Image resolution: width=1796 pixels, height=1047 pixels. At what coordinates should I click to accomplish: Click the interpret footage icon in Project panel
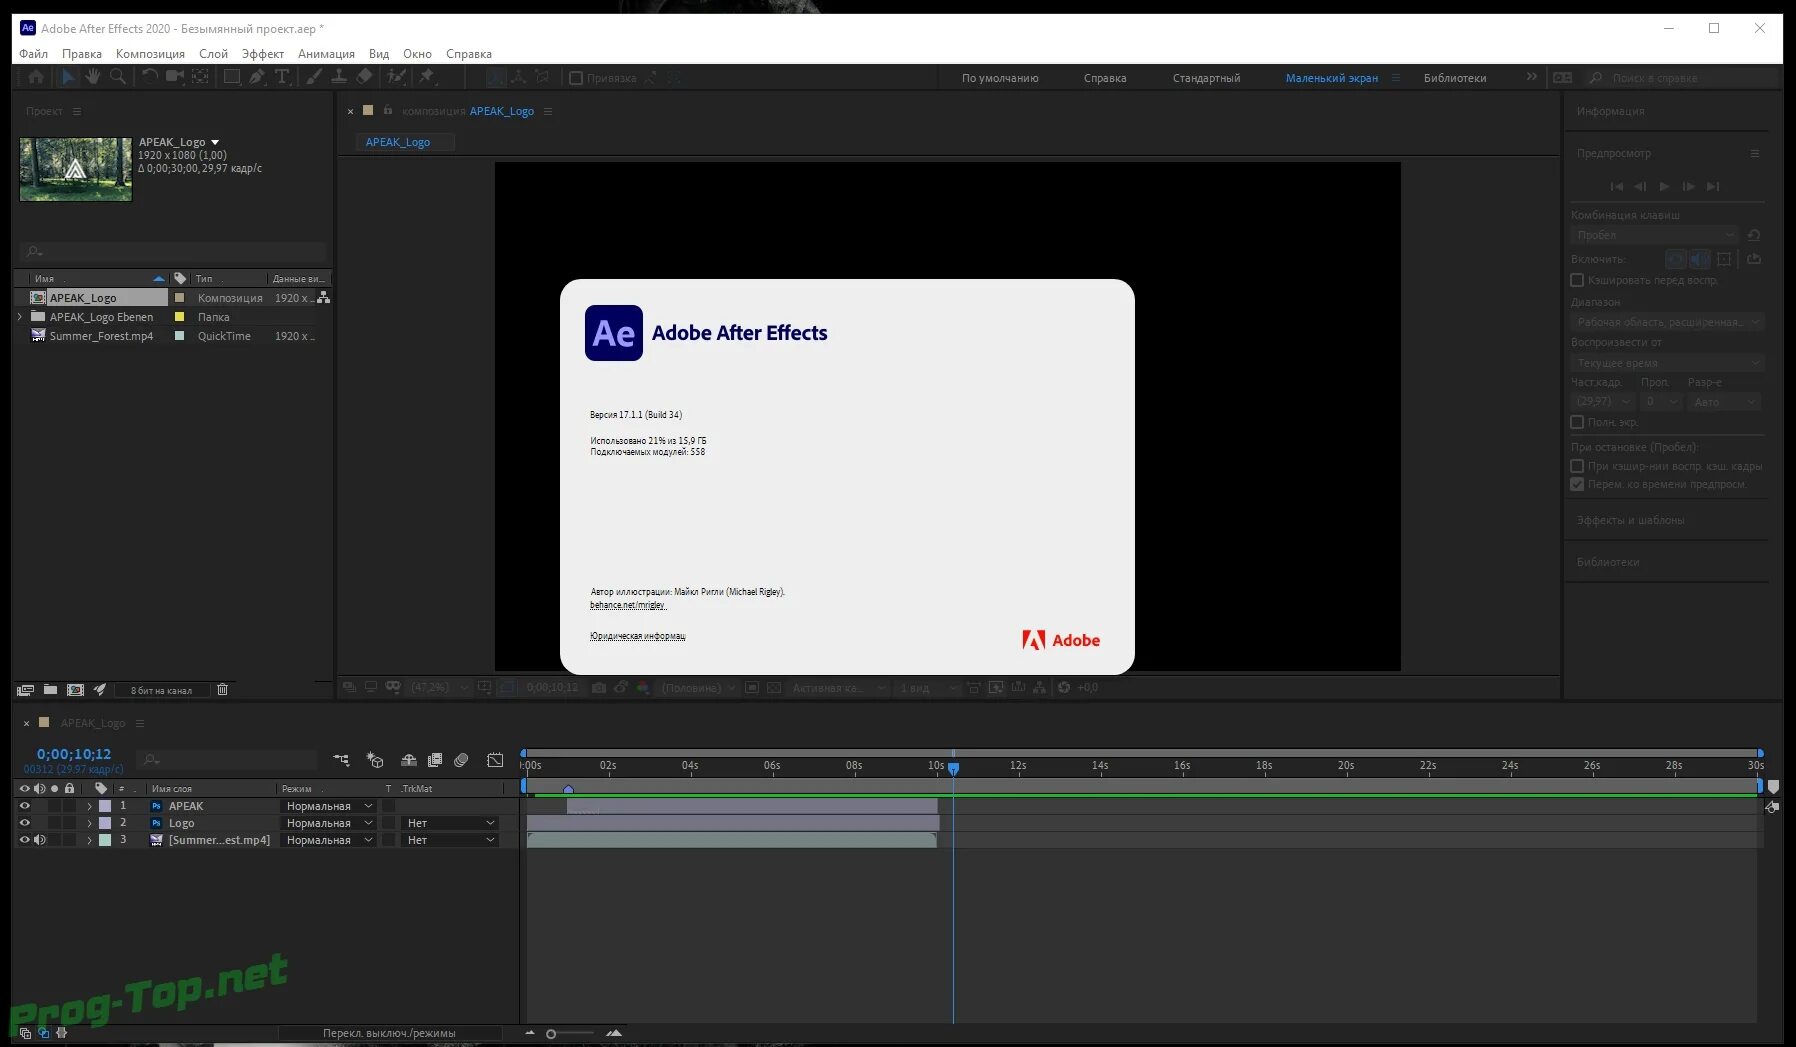click(25, 690)
